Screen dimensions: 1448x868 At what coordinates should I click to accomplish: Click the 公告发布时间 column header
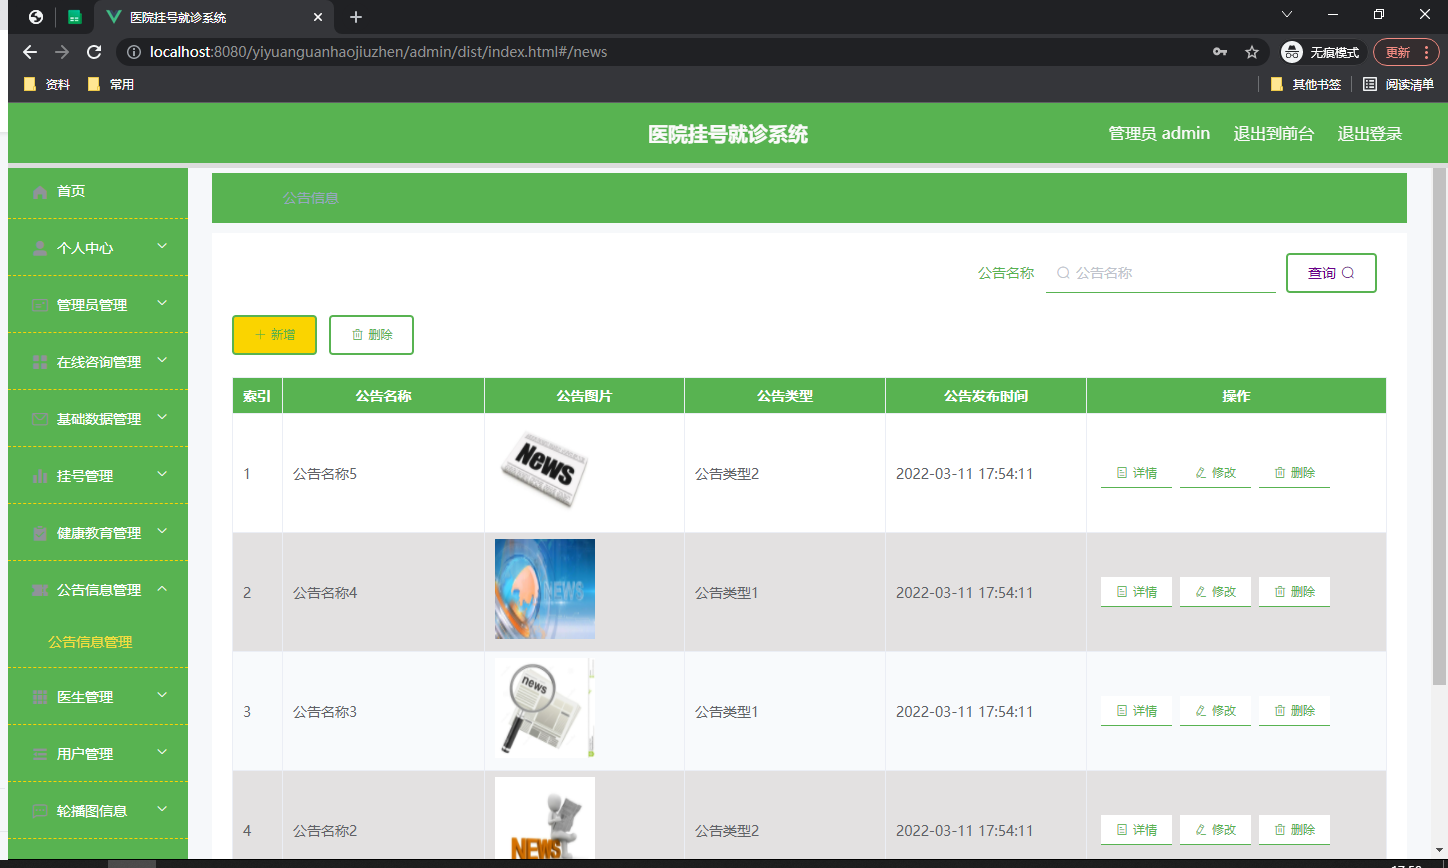pos(986,396)
